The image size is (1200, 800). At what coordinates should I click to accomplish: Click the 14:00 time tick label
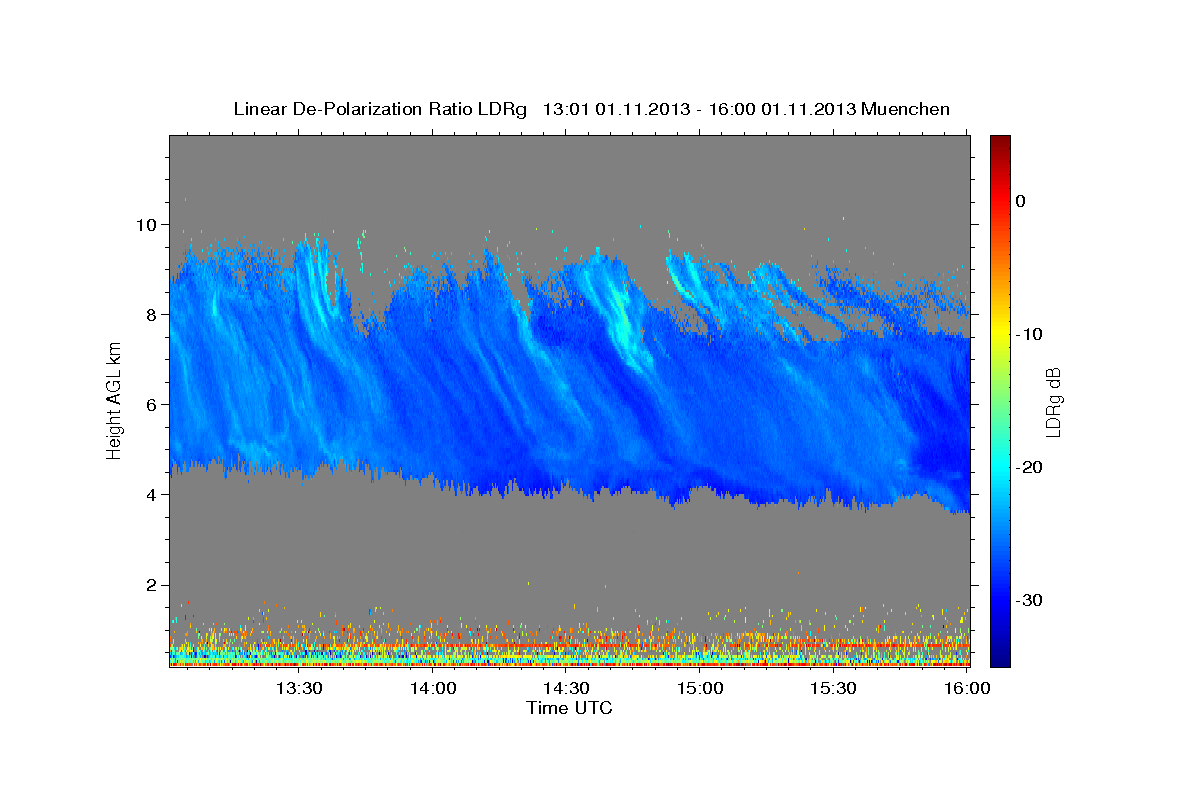(x=433, y=688)
